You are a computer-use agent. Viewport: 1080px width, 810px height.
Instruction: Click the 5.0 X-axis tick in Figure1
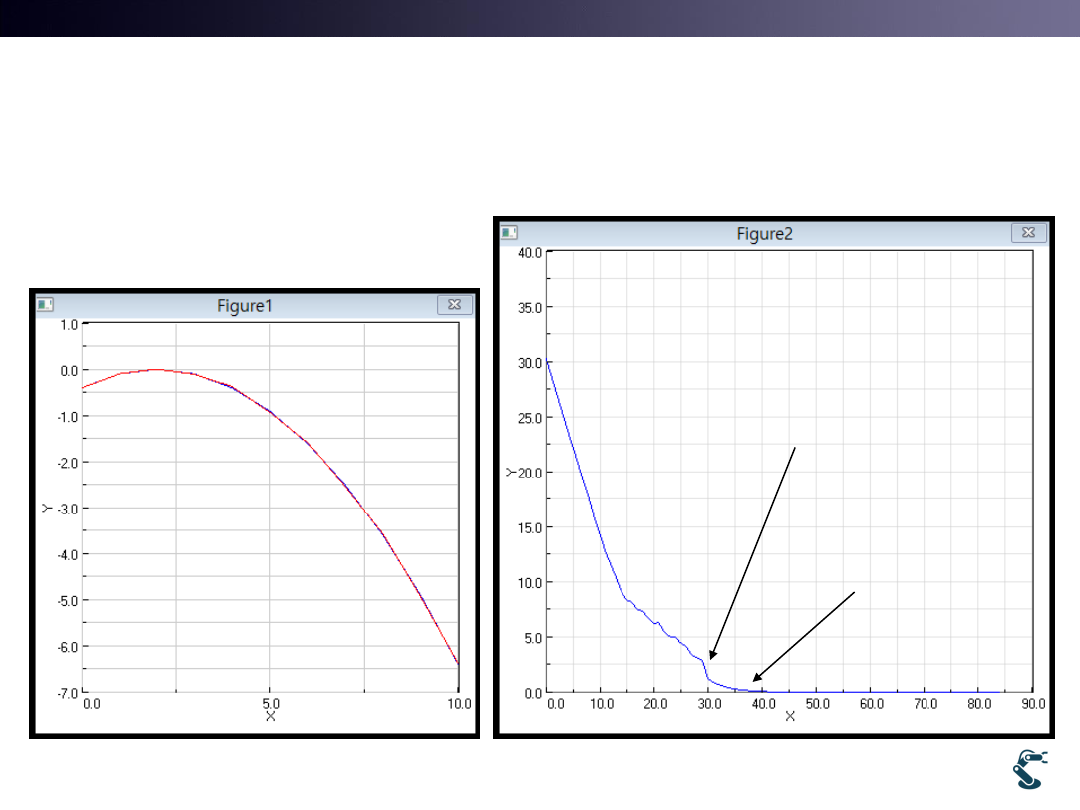pos(270,704)
